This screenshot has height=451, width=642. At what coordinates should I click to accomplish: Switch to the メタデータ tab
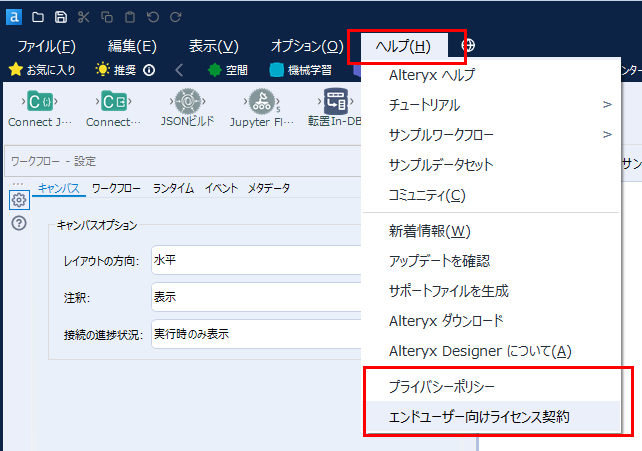tap(269, 187)
